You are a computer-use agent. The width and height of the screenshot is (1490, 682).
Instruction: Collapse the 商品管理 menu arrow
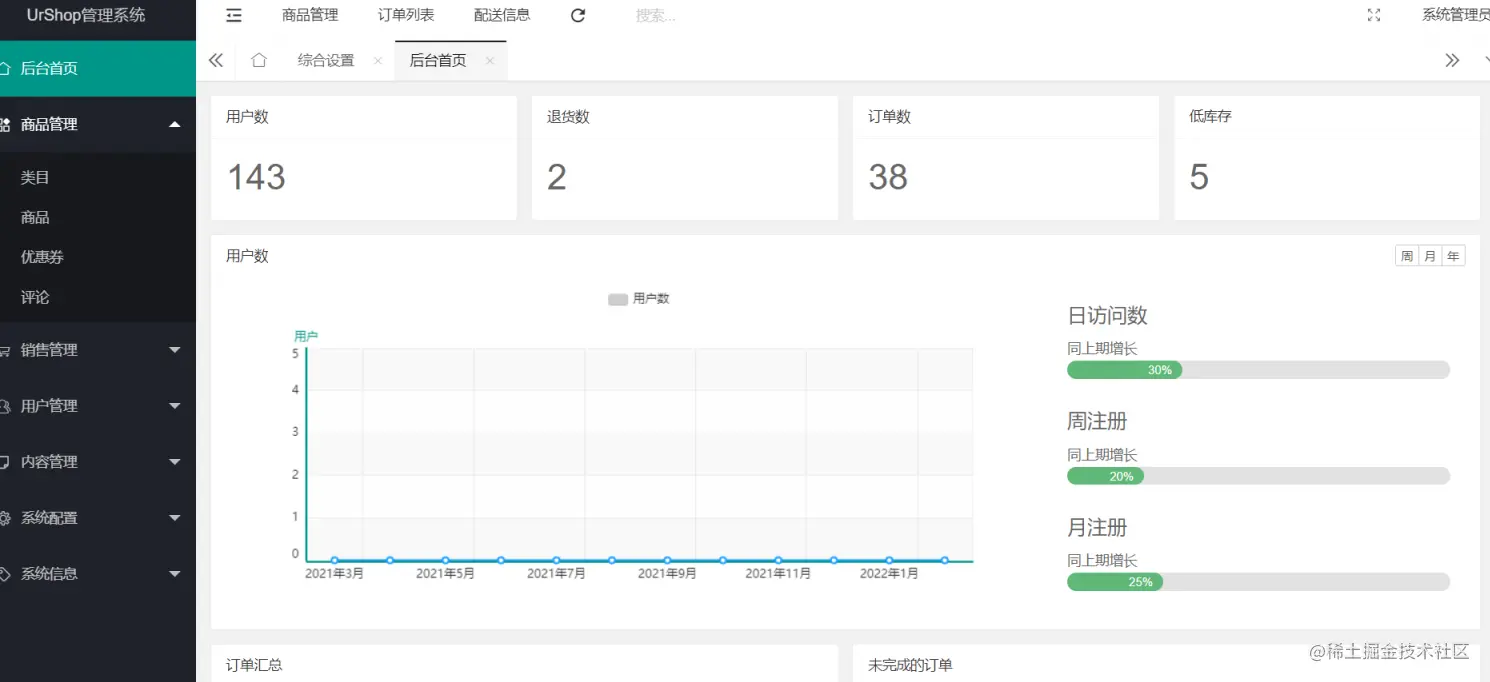175,124
